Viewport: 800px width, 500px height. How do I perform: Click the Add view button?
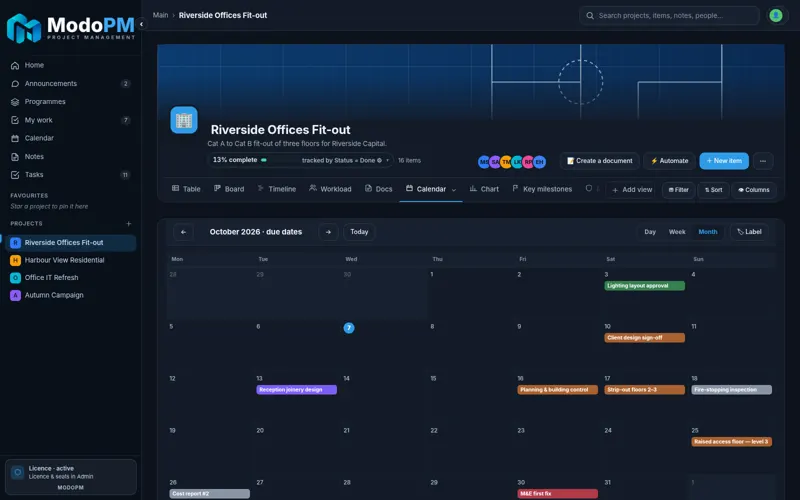pos(632,190)
